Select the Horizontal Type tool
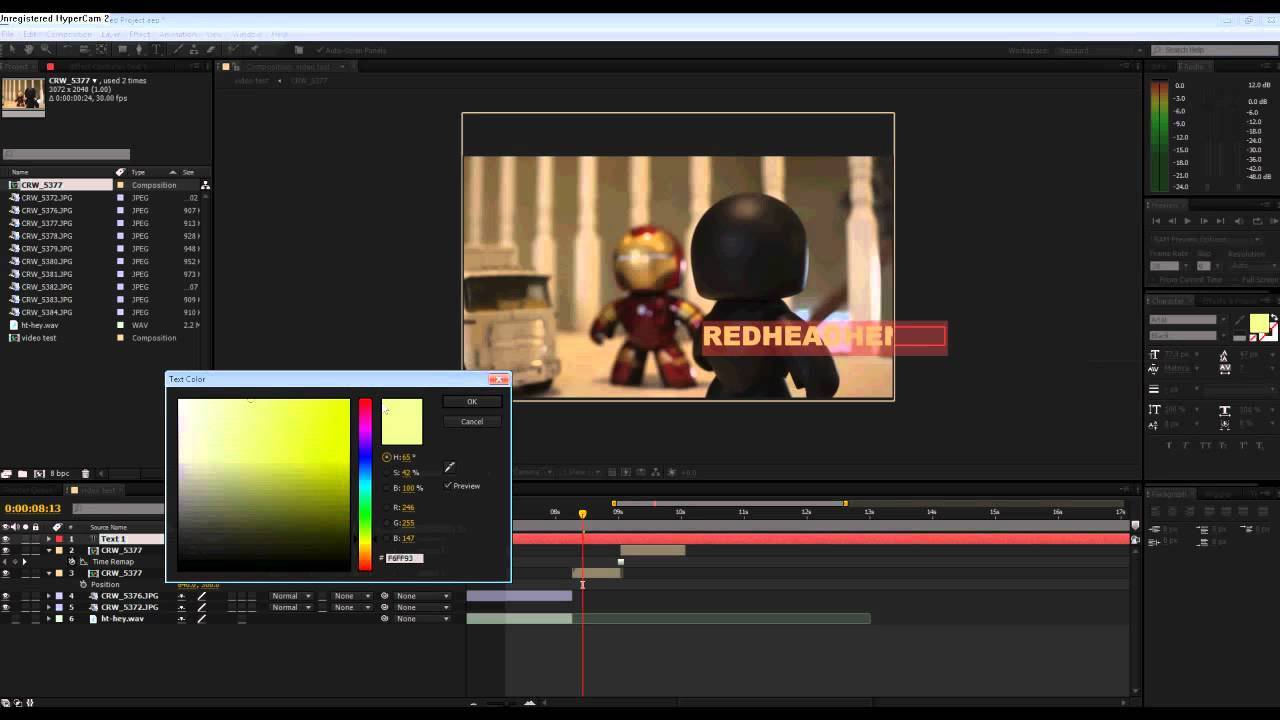Viewport: 1280px width, 720px height. click(156, 49)
